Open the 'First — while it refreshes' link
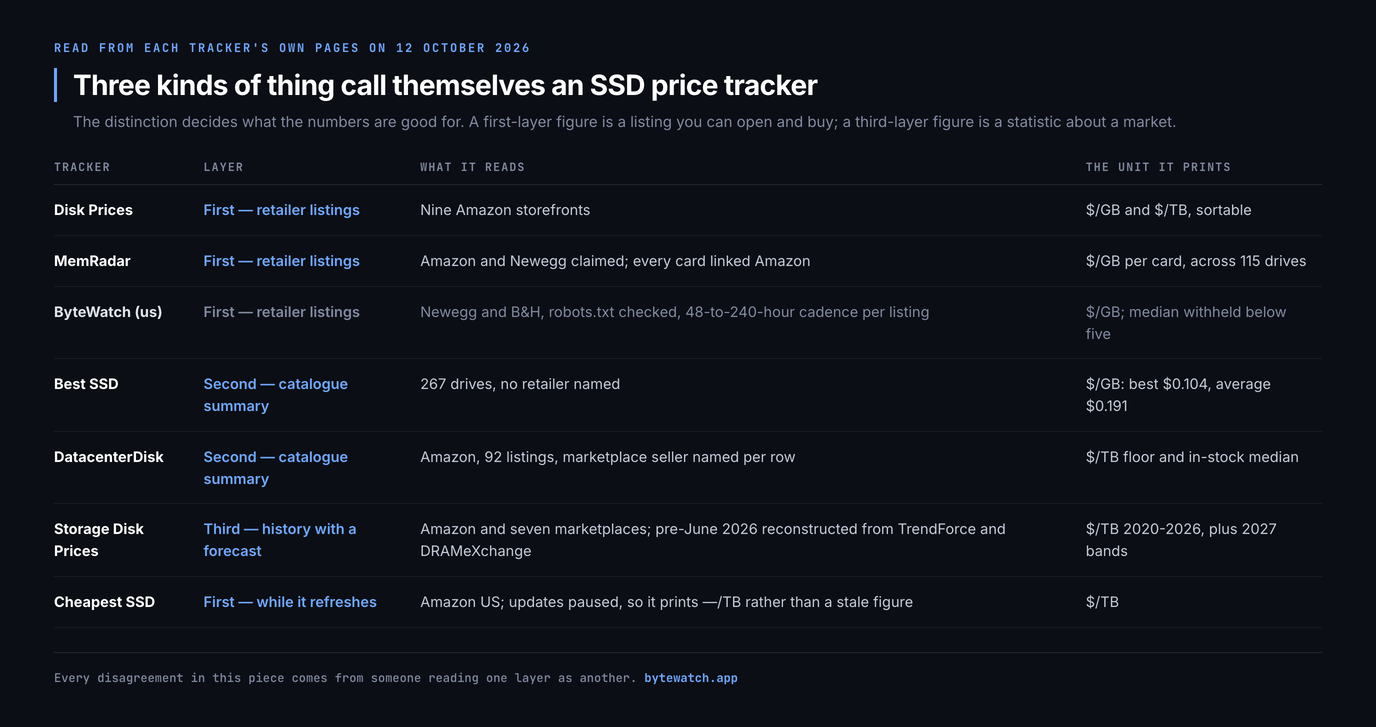The image size is (1376, 727). (x=290, y=602)
